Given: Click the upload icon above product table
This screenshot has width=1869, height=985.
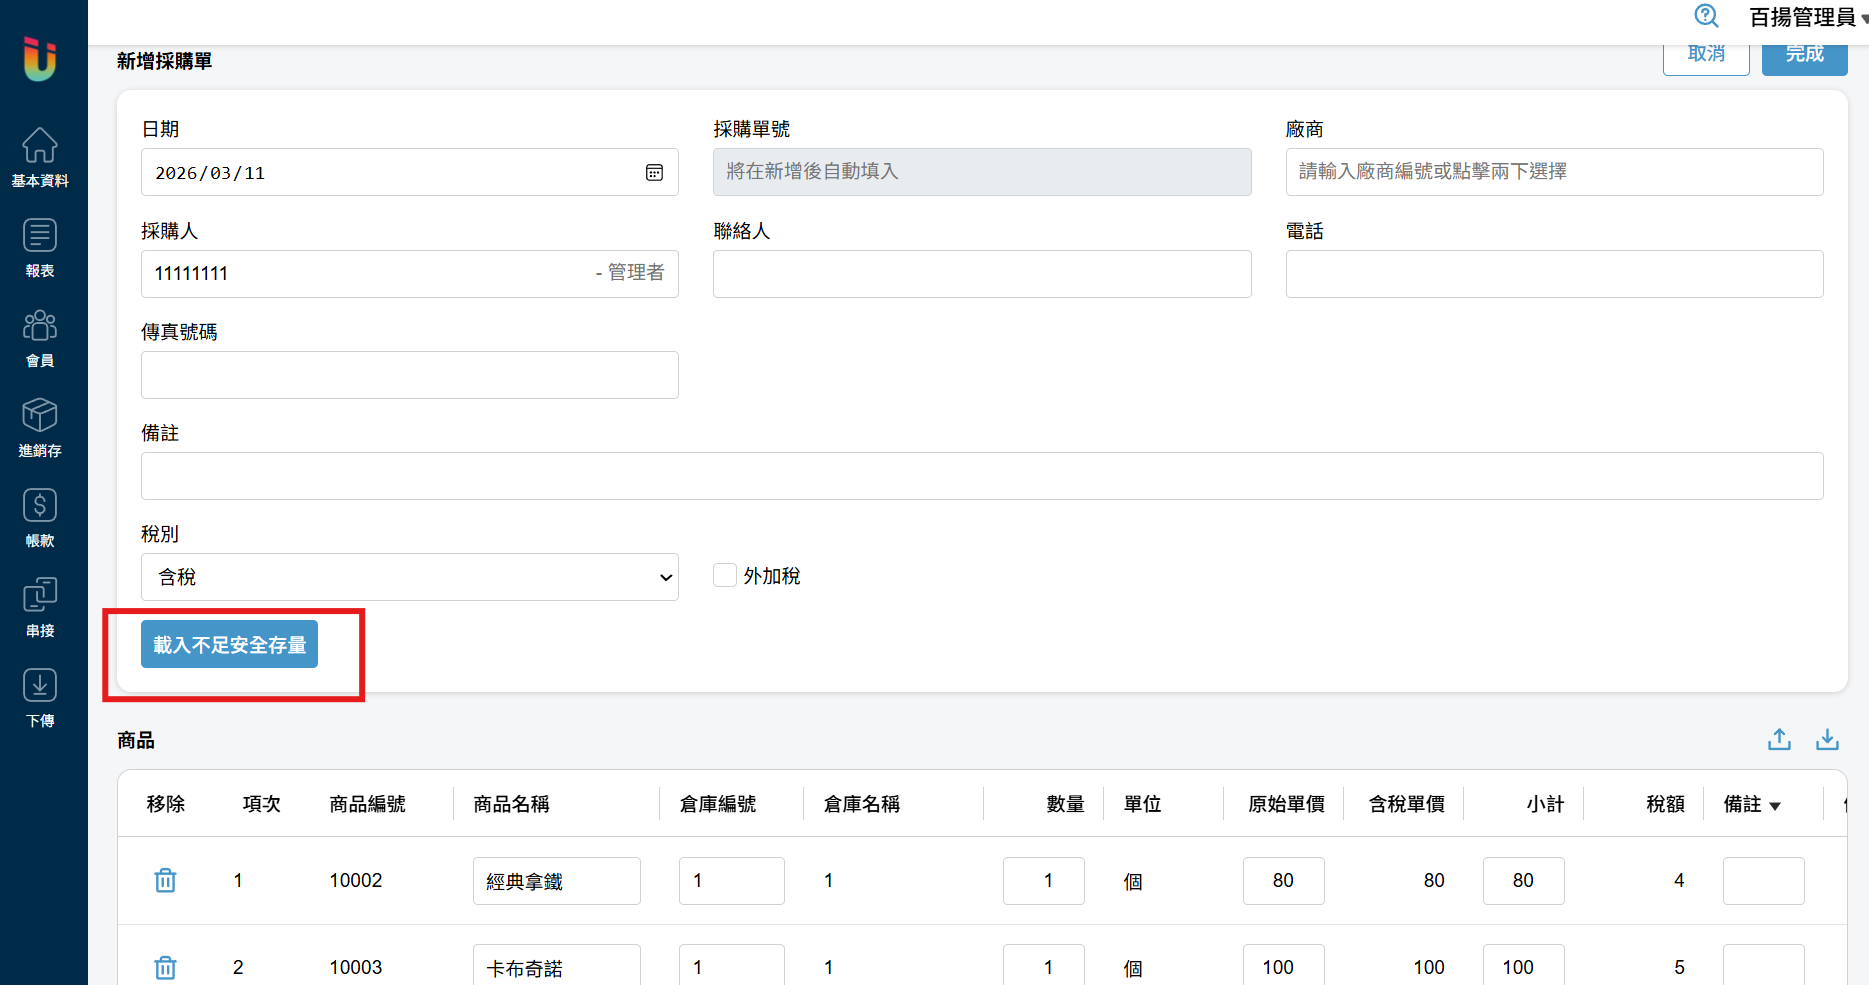Looking at the screenshot, I should point(1779,739).
